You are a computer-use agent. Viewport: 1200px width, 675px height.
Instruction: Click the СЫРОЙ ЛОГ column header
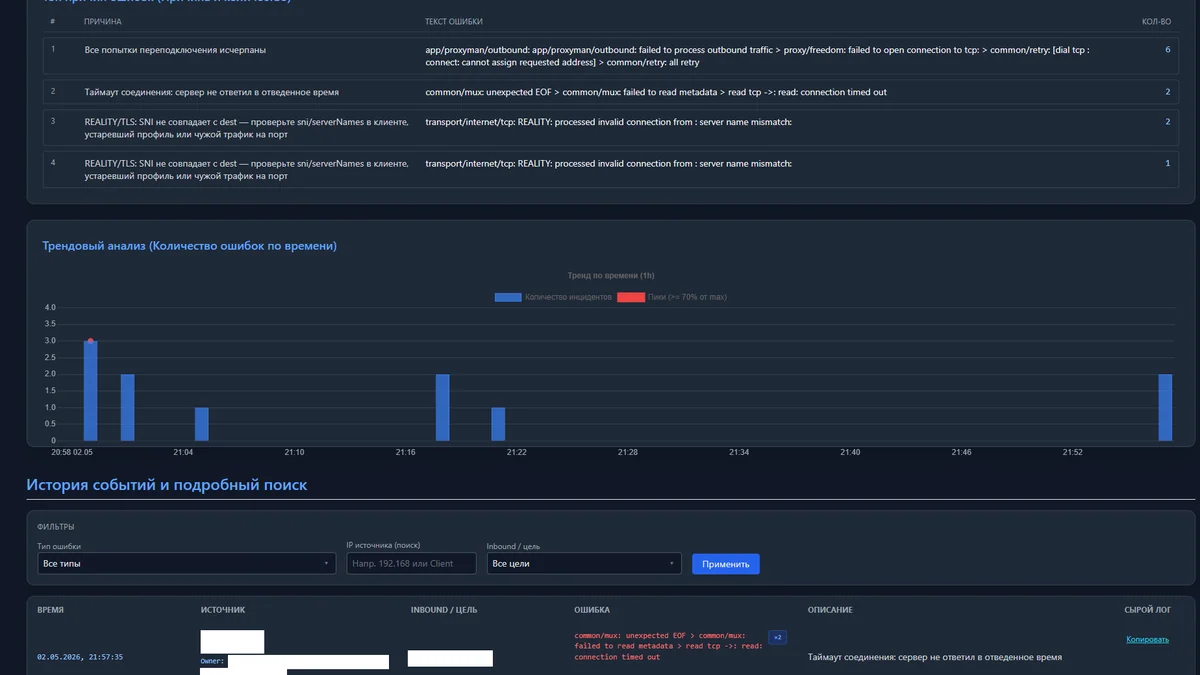coord(1147,609)
